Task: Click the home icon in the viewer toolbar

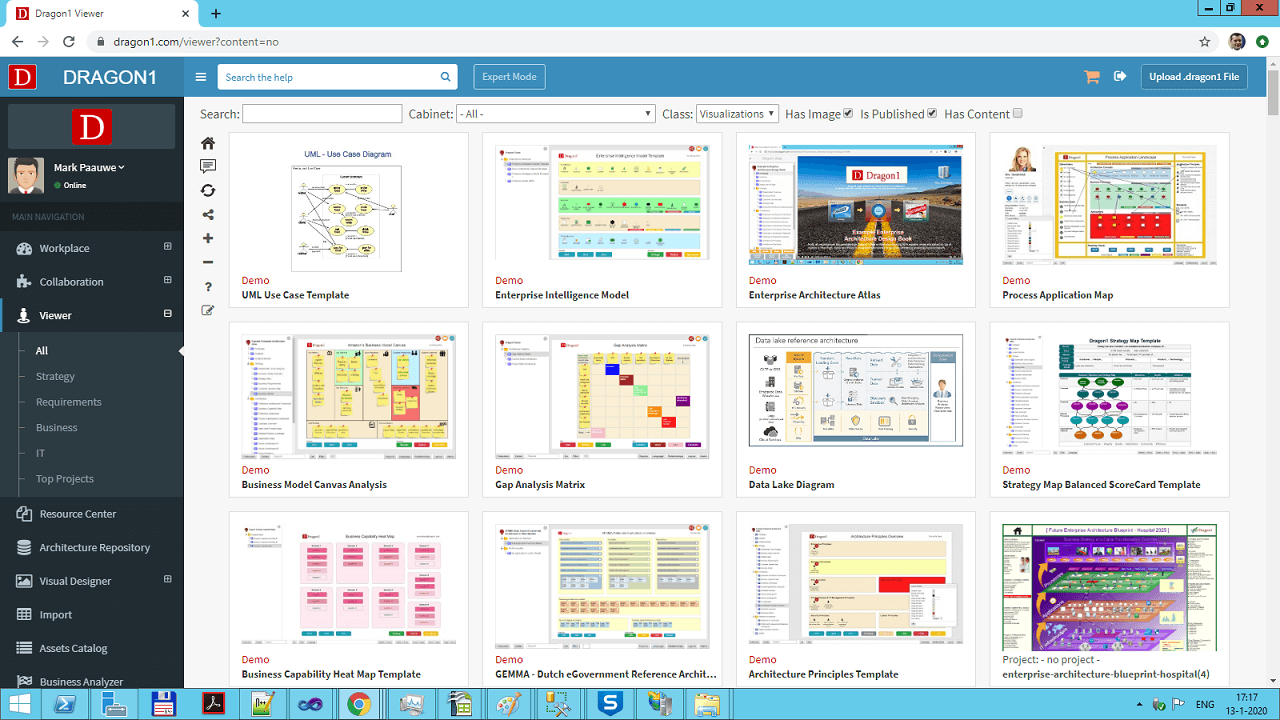Action: tap(208, 143)
